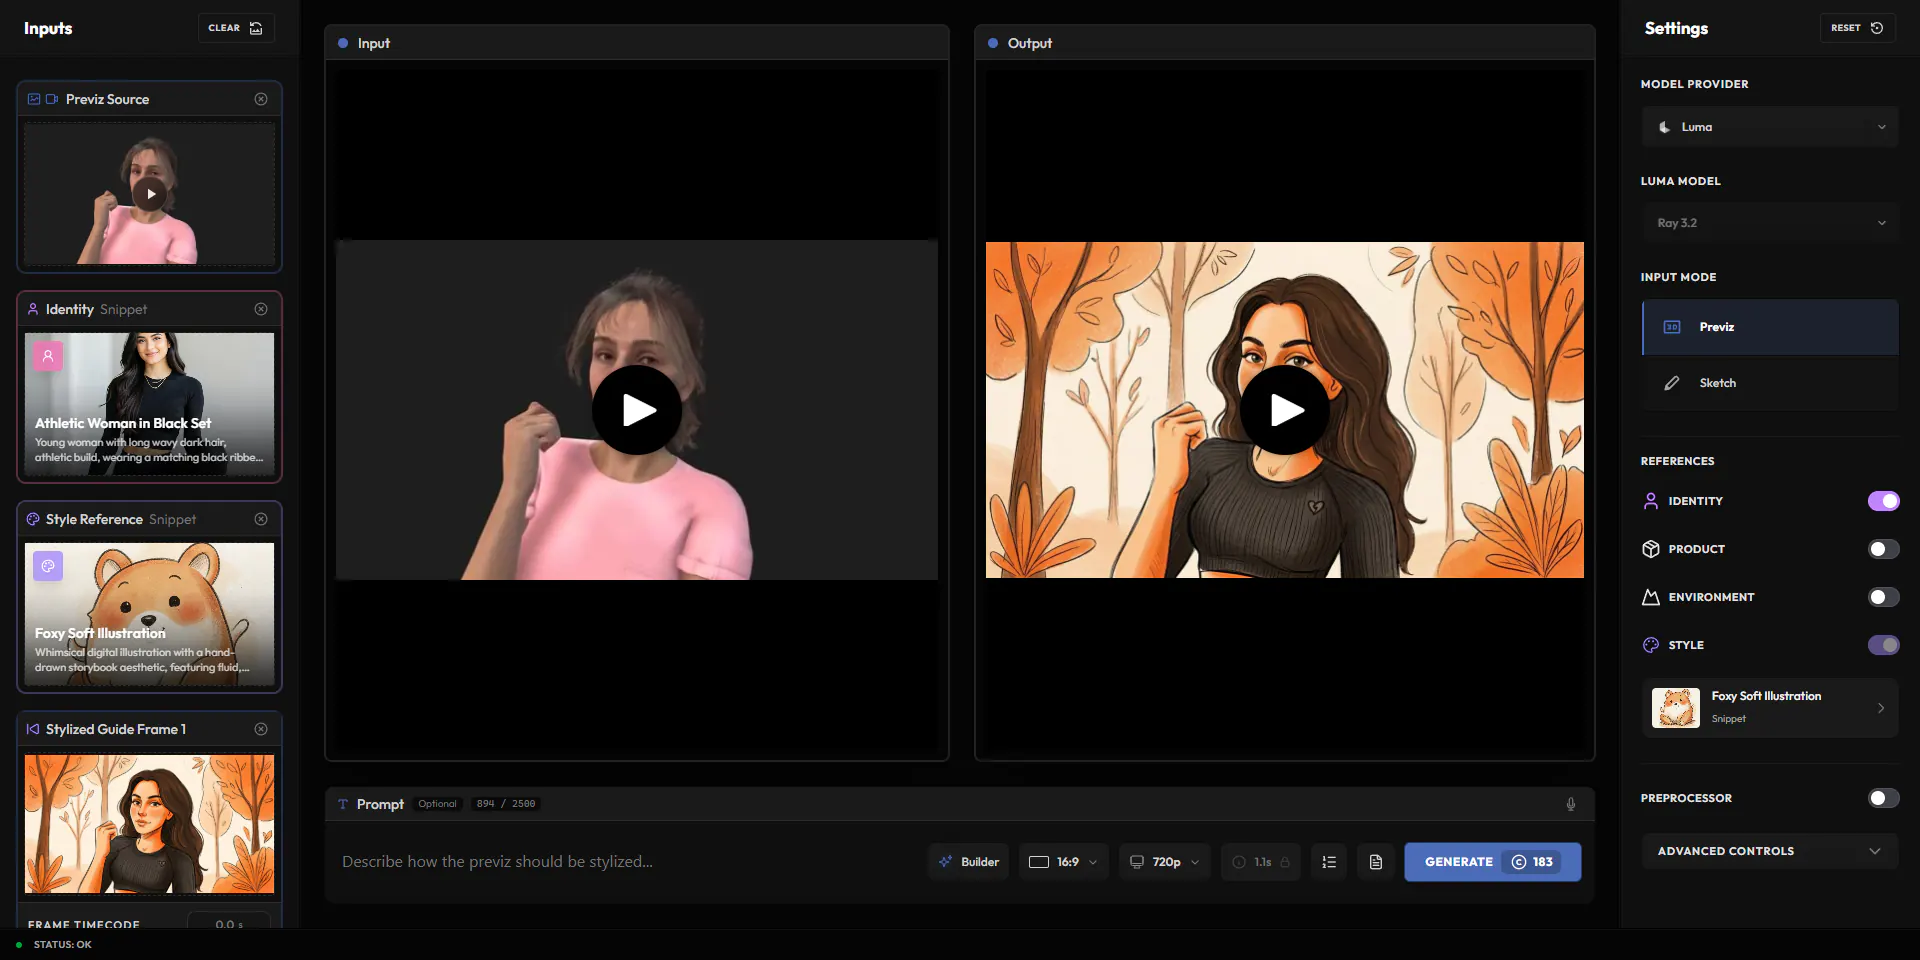1920x960 pixels.
Task: Click the Generate button
Action: (x=1492, y=862)
